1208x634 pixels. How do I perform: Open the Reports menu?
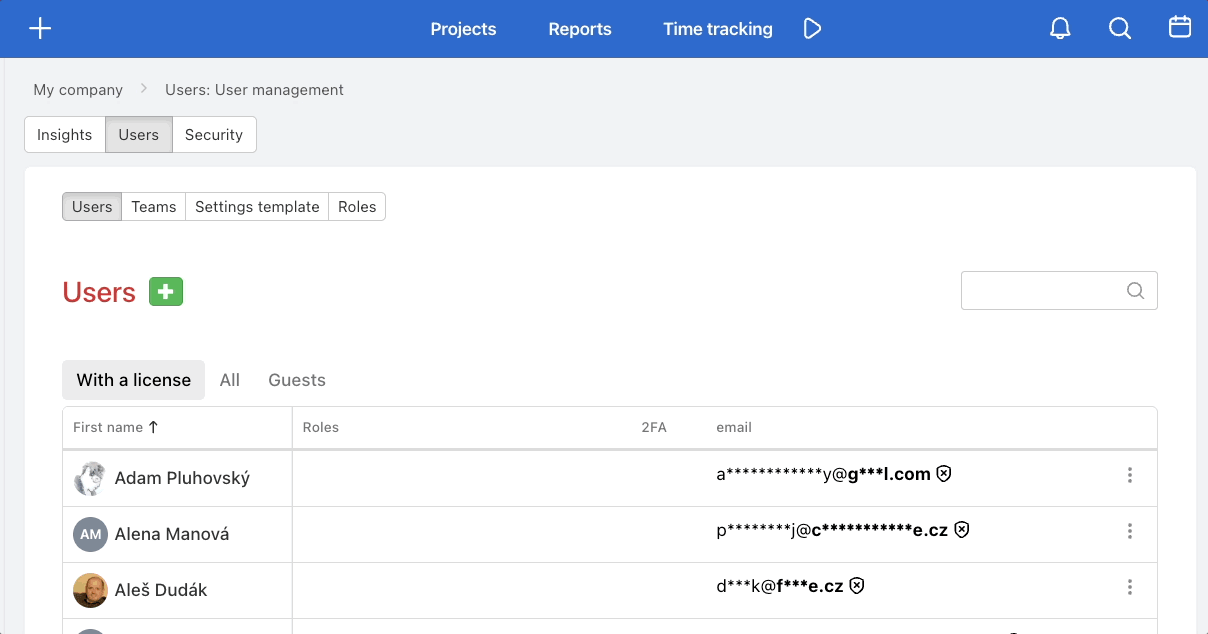click(x=580, y=29)
